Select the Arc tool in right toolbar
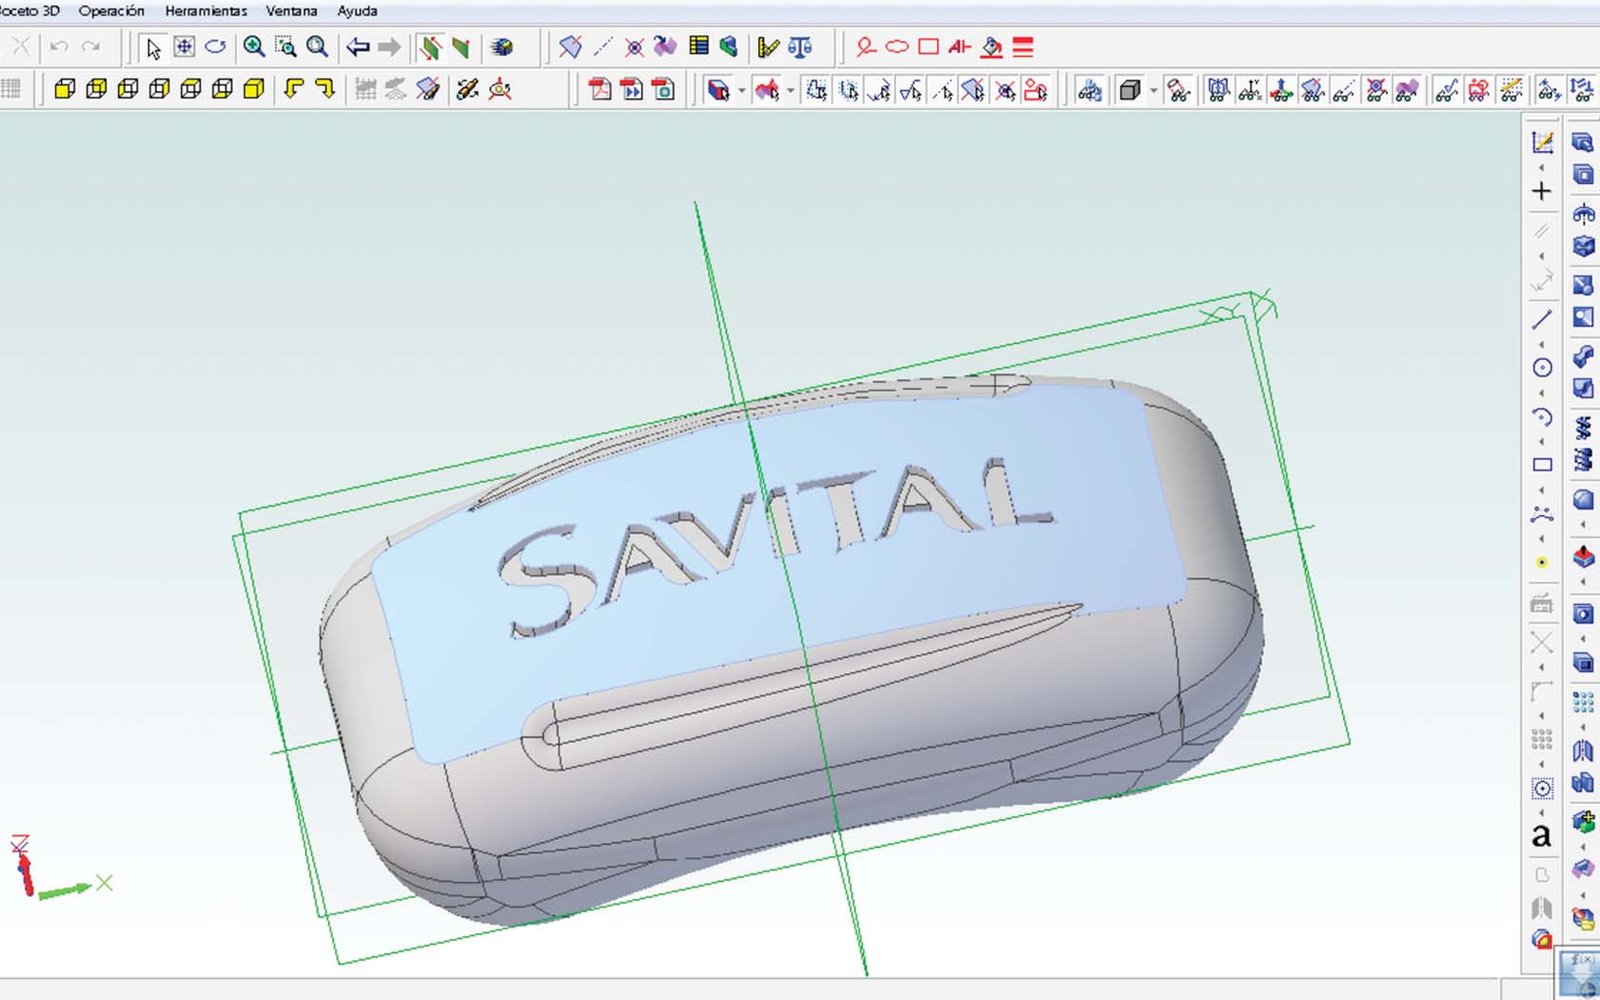Viewport: 1600px width, 1000px height. point(1542,417)
